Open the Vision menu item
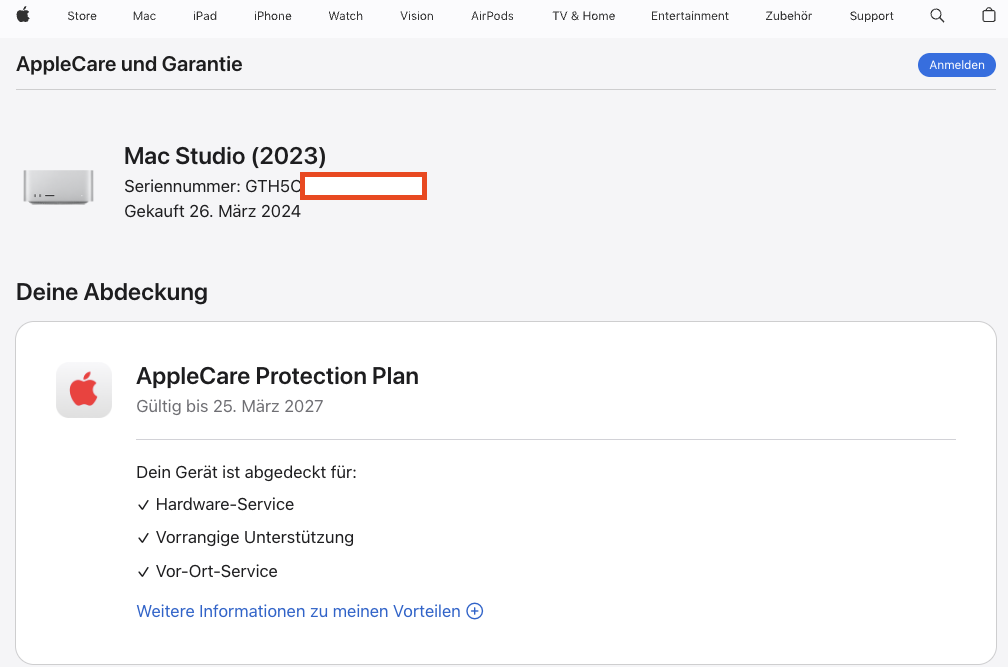The width and height of the screenshot is (1008, 667). 417,16
